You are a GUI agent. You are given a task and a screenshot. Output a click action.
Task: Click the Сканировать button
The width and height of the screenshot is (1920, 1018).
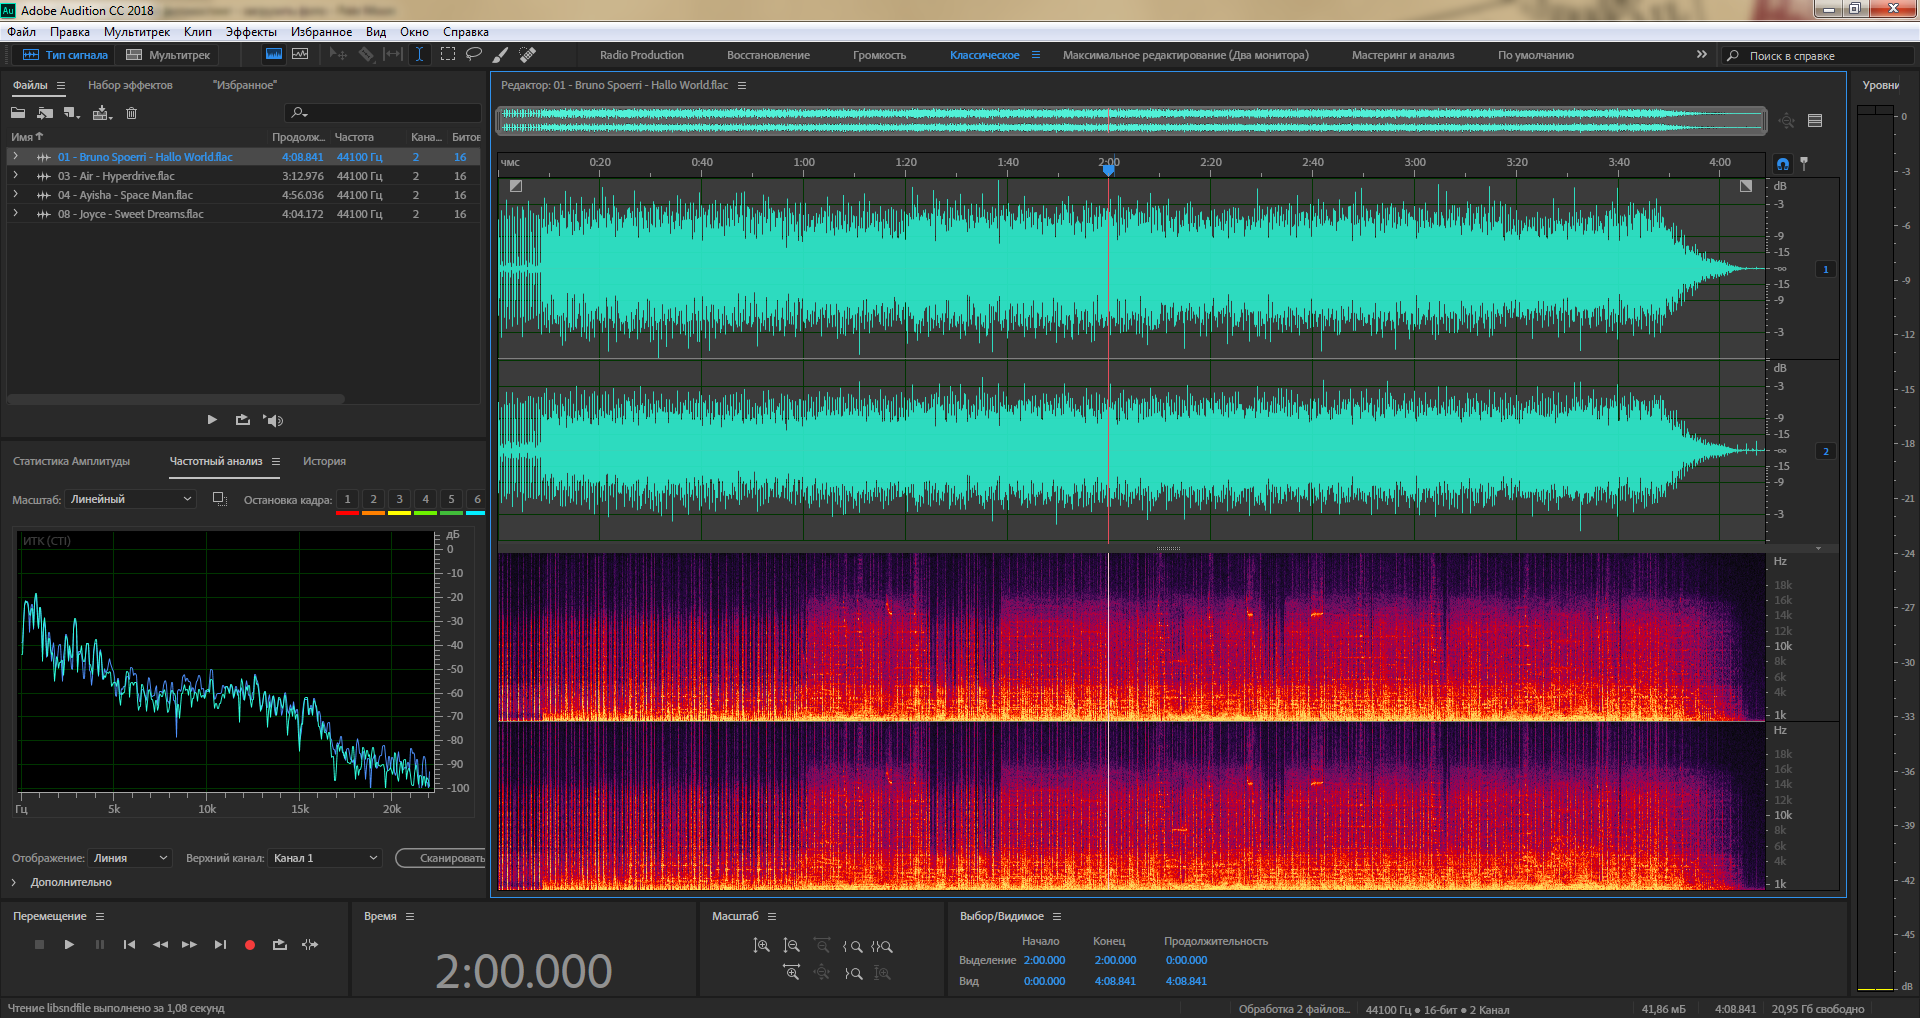442,858
